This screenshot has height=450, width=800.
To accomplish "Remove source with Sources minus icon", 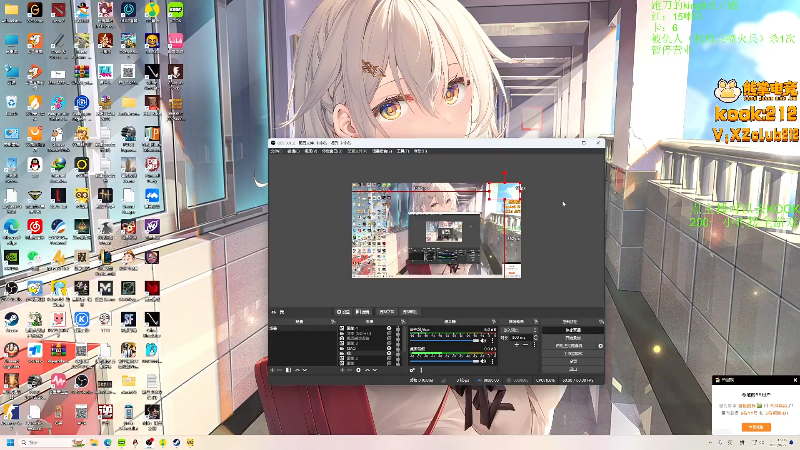I will tap(349, 370).
